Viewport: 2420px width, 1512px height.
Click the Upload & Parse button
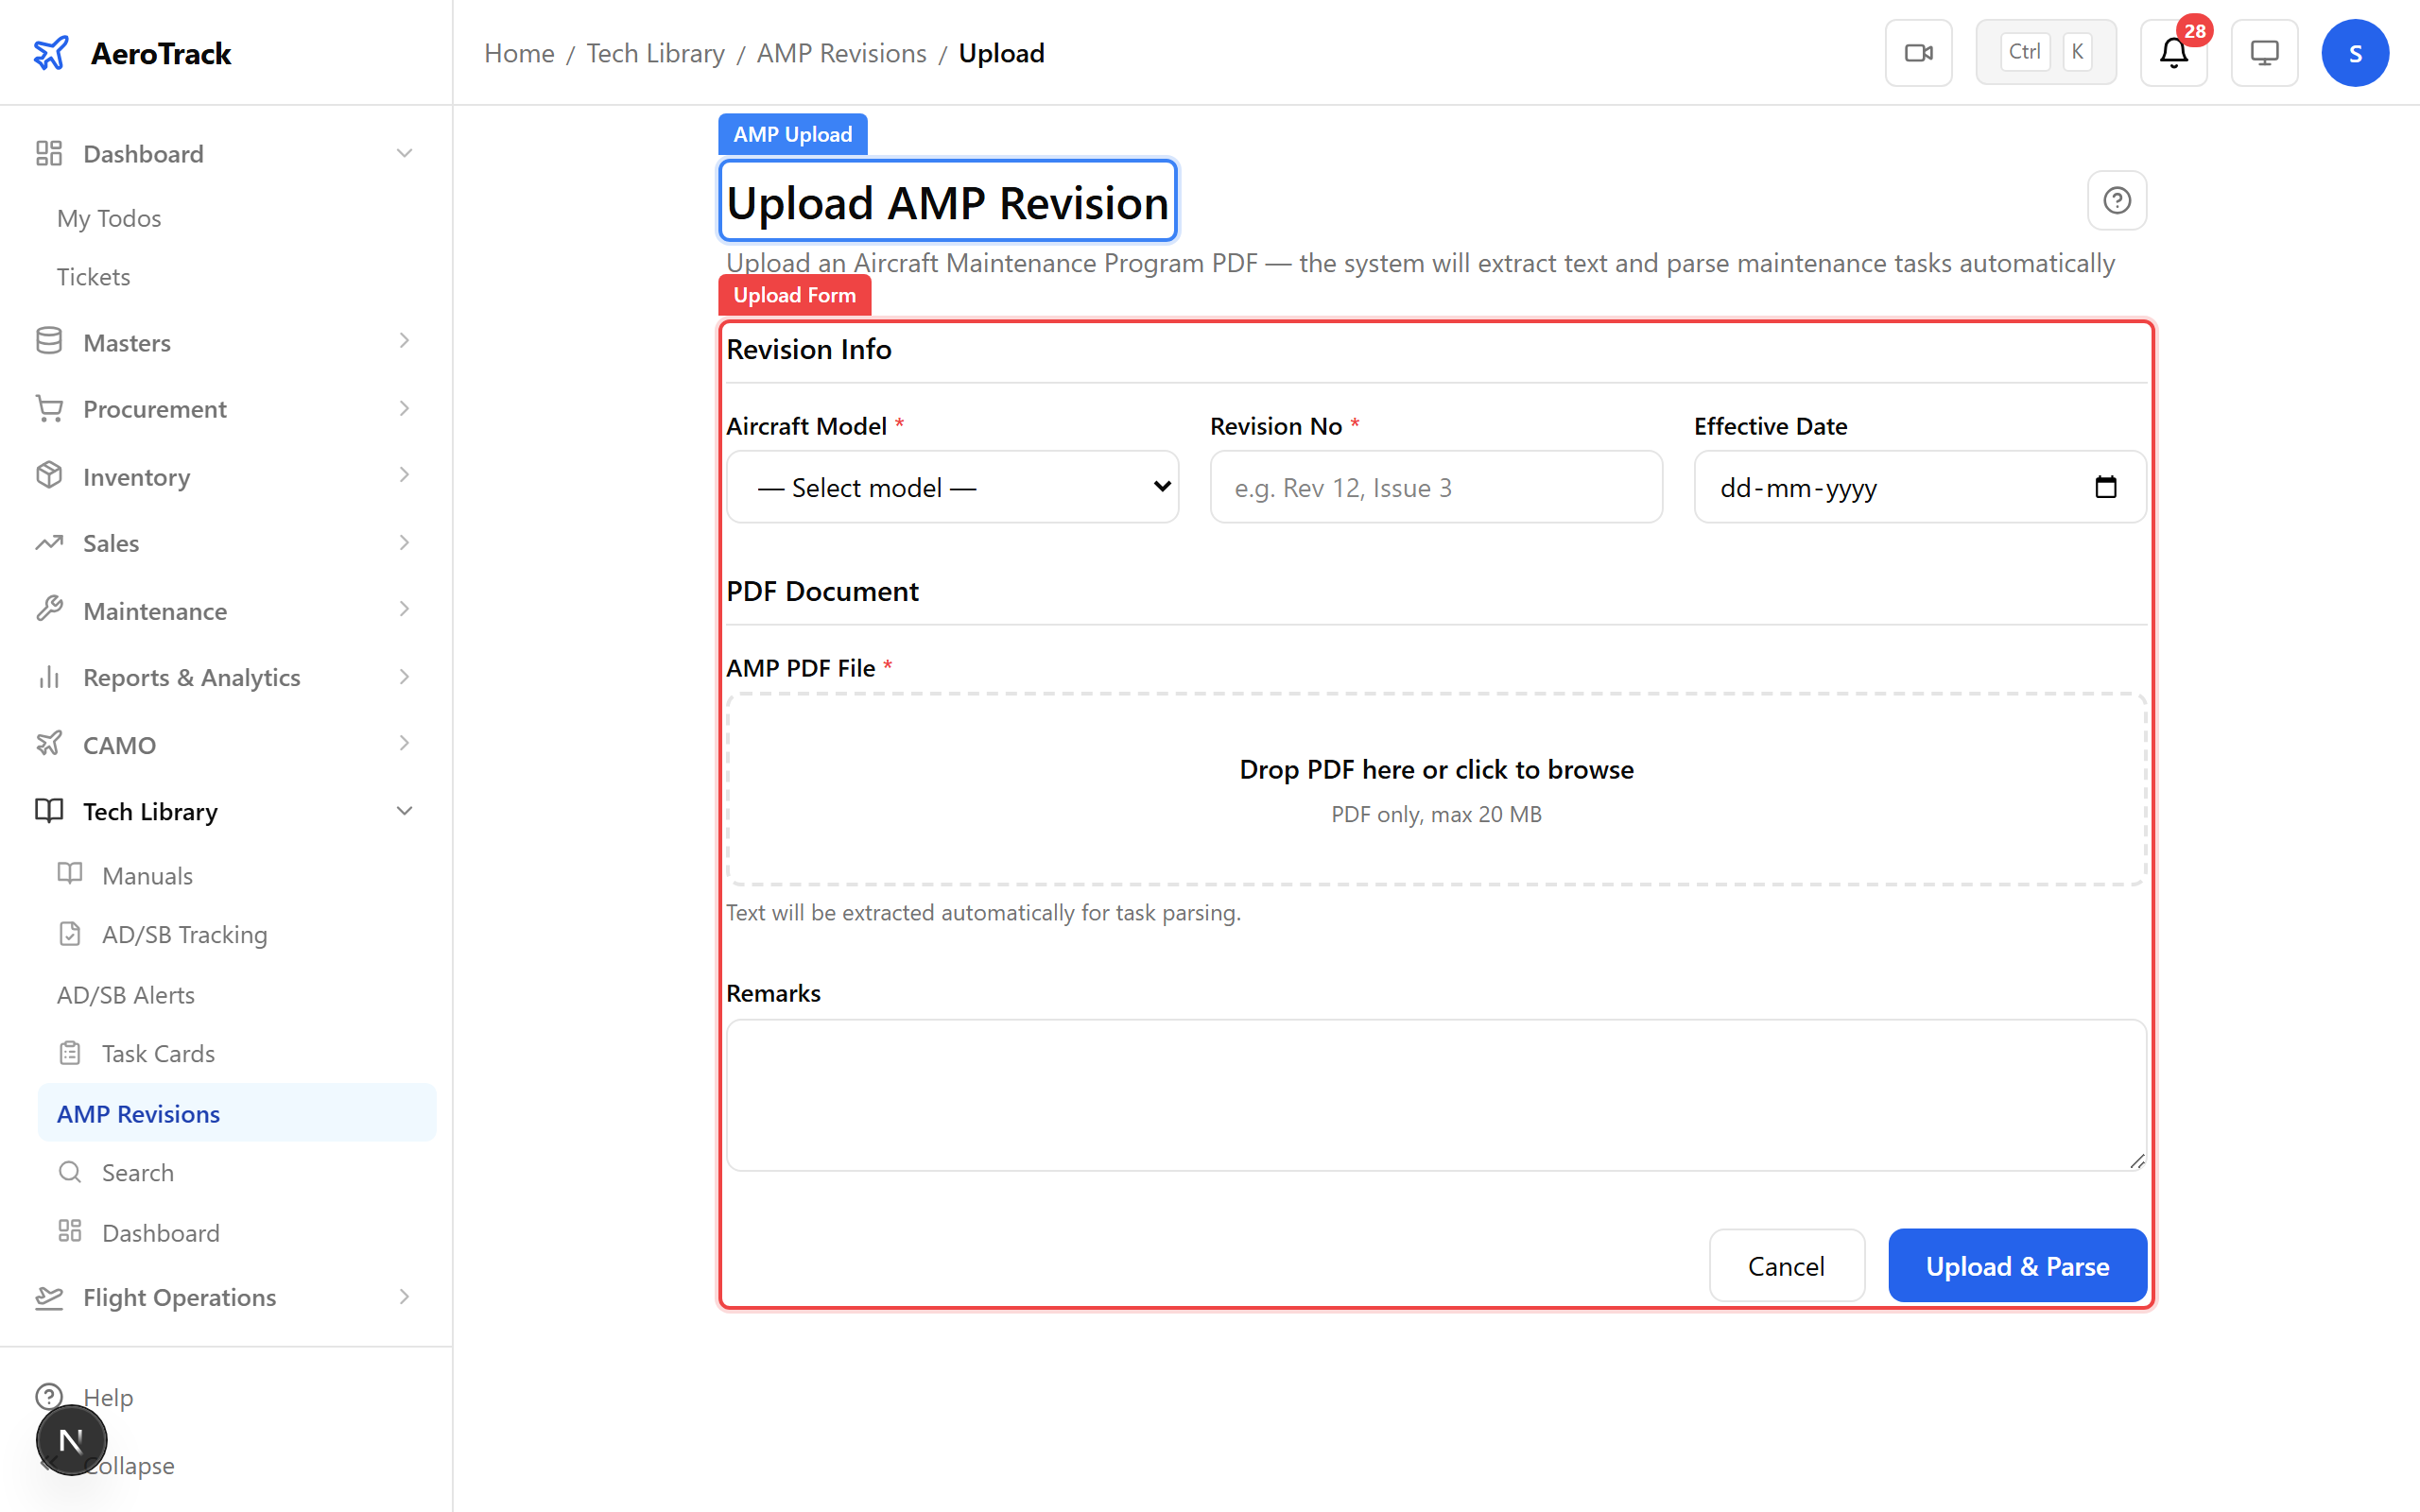[x=2016, y=1265]
